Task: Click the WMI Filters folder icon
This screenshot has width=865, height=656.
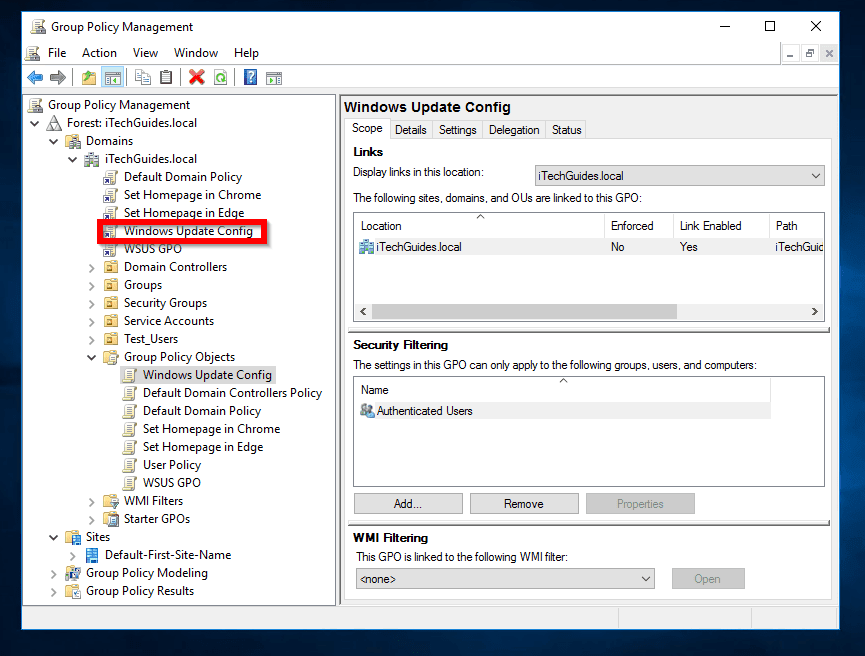Action: 111,502
